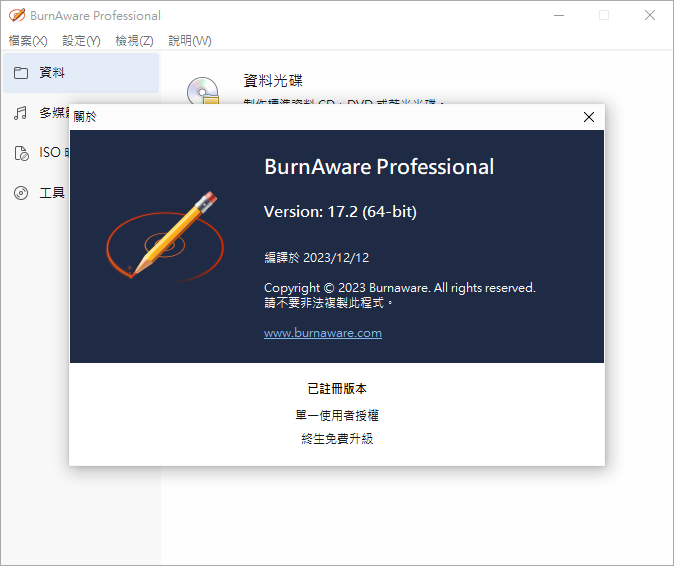Image resolution: width=674 pixels, height=566 pixels.
Task: Close the 關於 about dialog
Action: coord(588,117)
